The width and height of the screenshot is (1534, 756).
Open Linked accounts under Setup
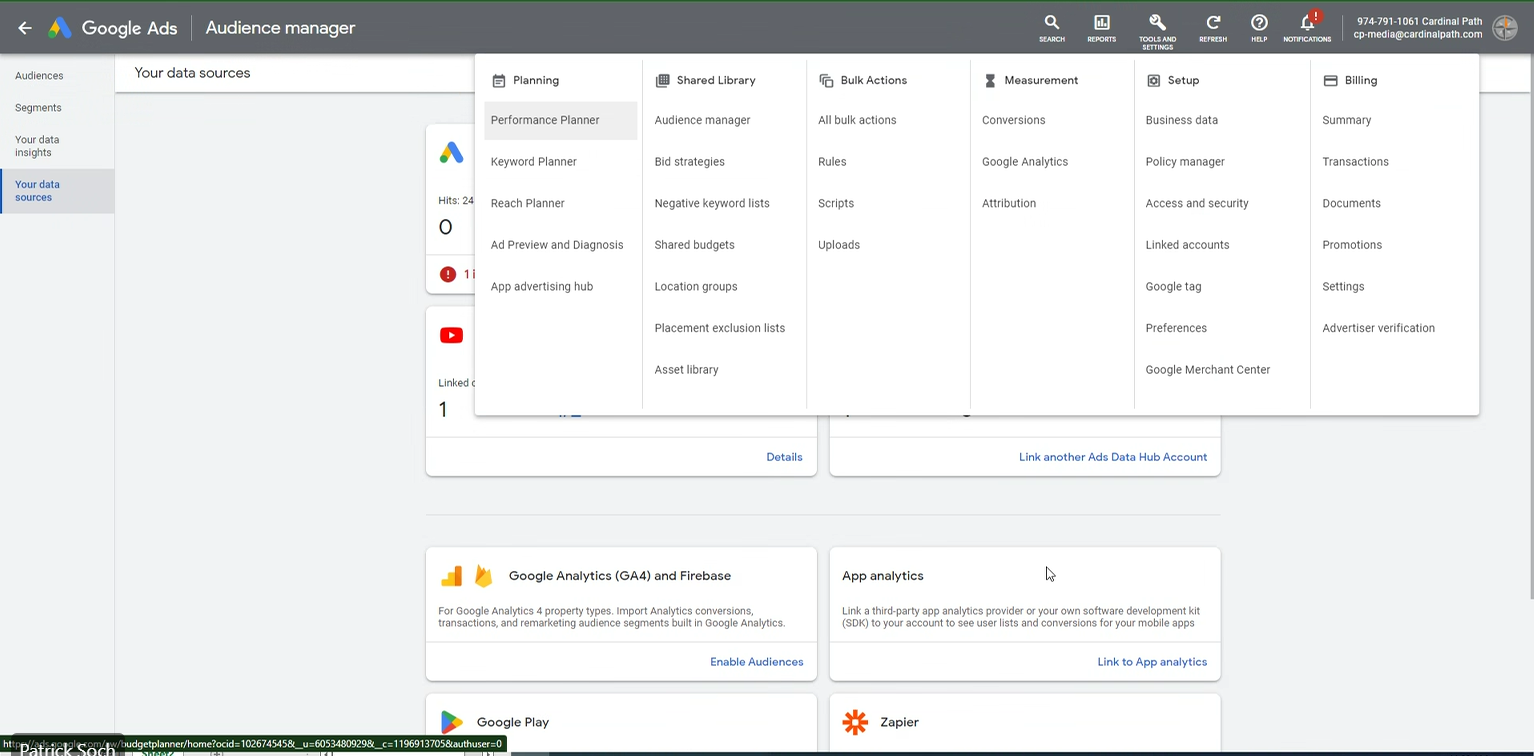pos(1187,245)
